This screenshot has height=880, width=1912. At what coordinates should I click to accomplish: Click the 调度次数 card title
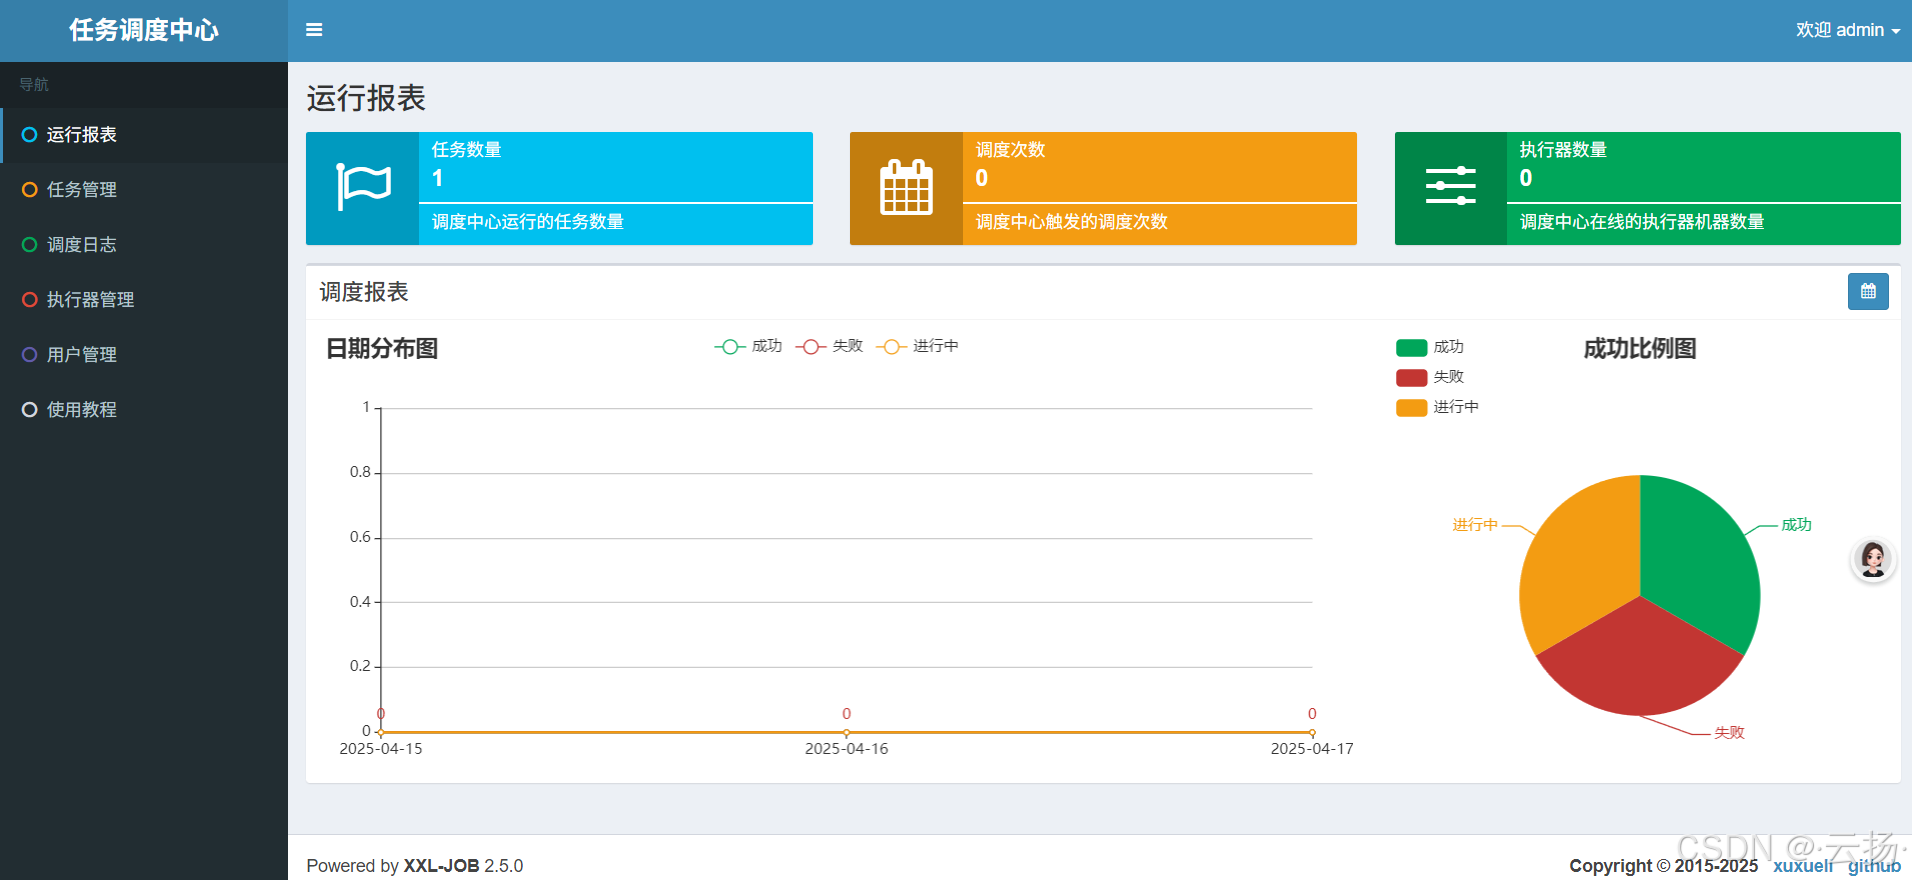tap(1010, 150)
